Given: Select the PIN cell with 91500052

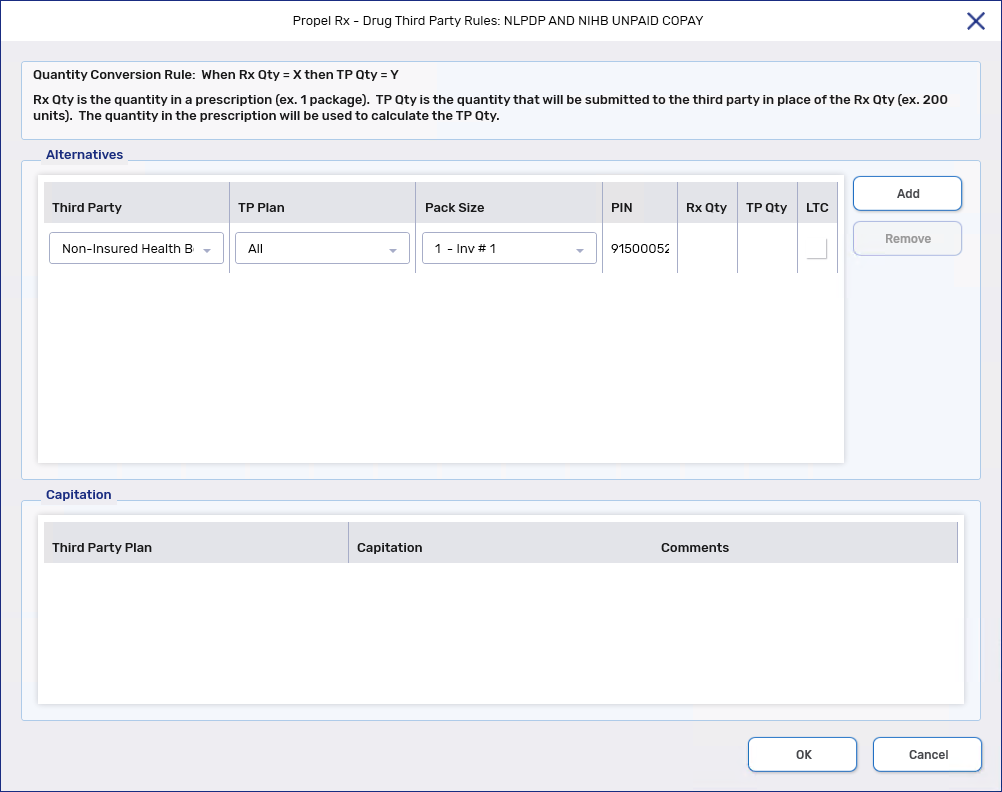Looking at the screenshot, I should point(639,249).
